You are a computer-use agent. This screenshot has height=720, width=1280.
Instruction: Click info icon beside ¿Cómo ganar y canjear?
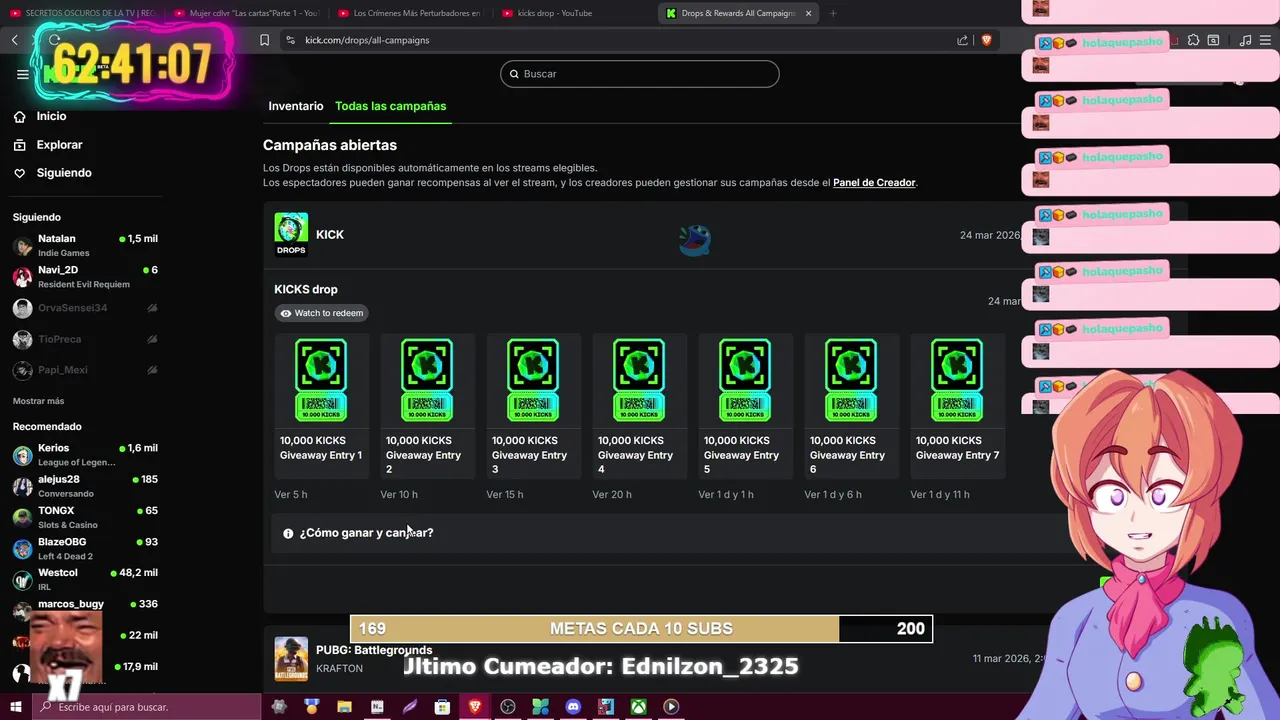click(288, 533)
